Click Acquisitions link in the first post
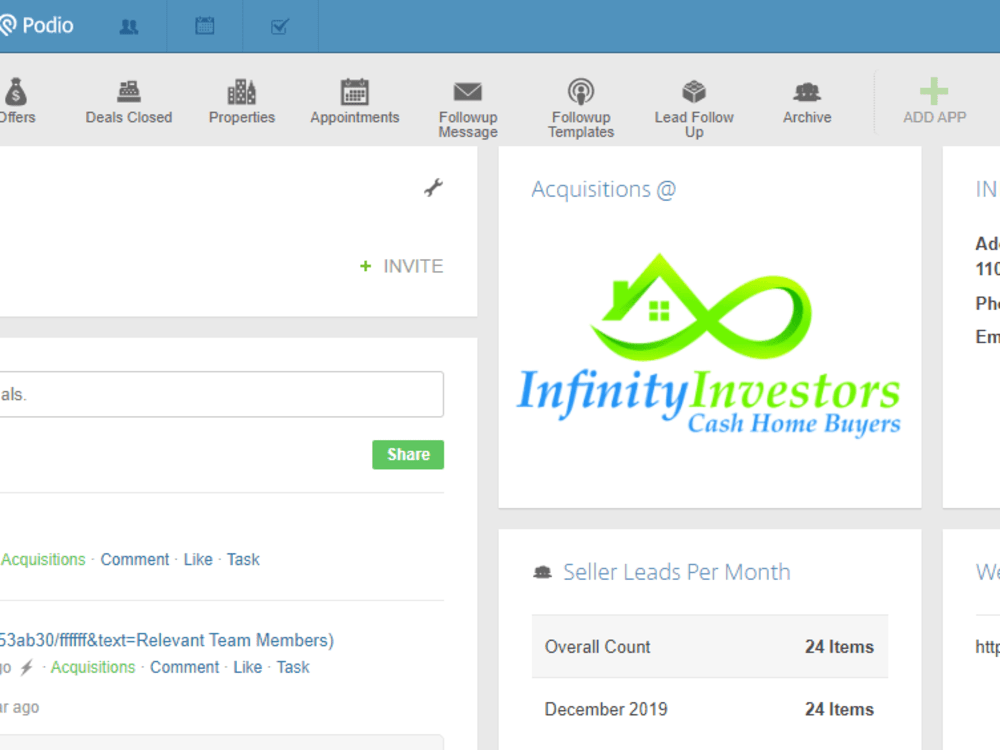 click(43, 559)
